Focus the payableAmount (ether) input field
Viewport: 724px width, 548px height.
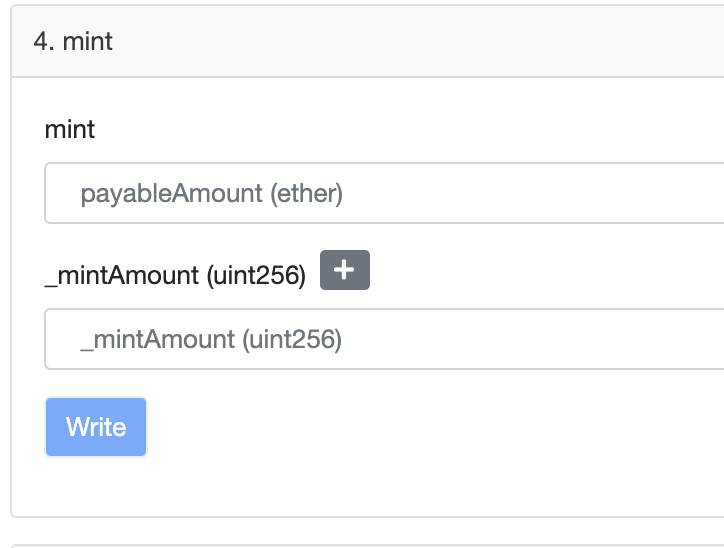click(384, 193)
